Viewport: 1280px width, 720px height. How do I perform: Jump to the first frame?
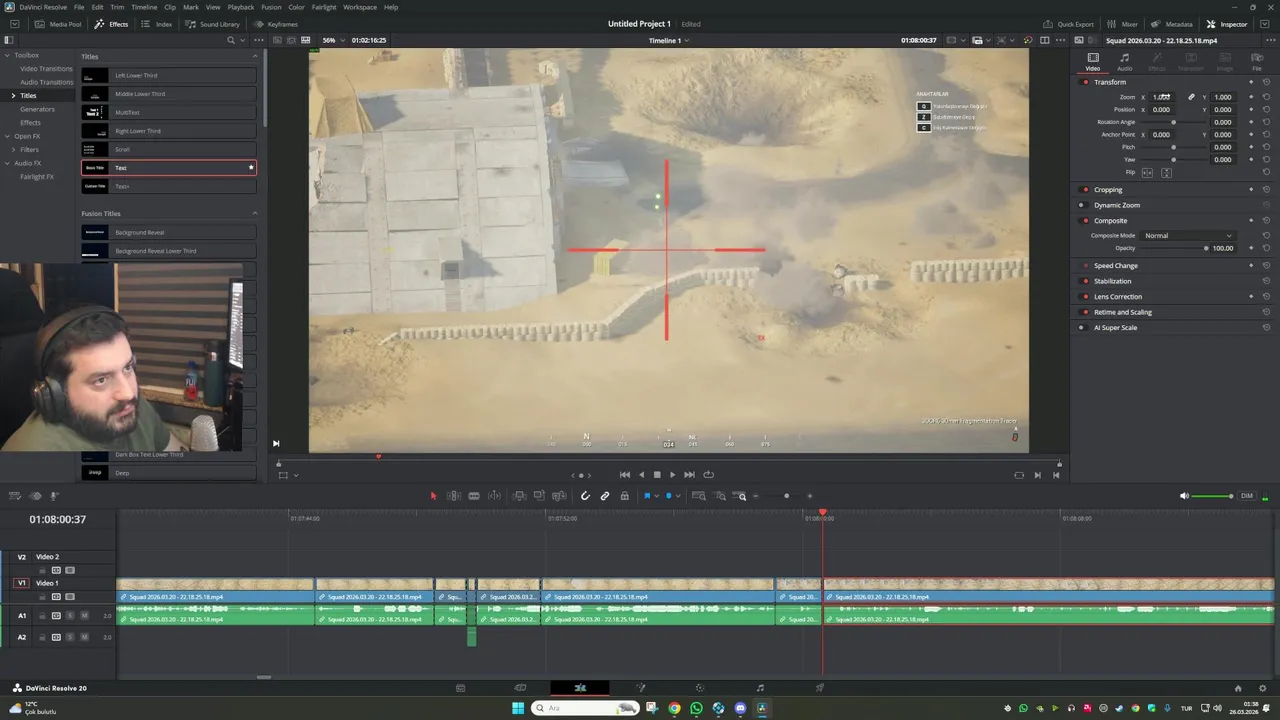[625, 475]
